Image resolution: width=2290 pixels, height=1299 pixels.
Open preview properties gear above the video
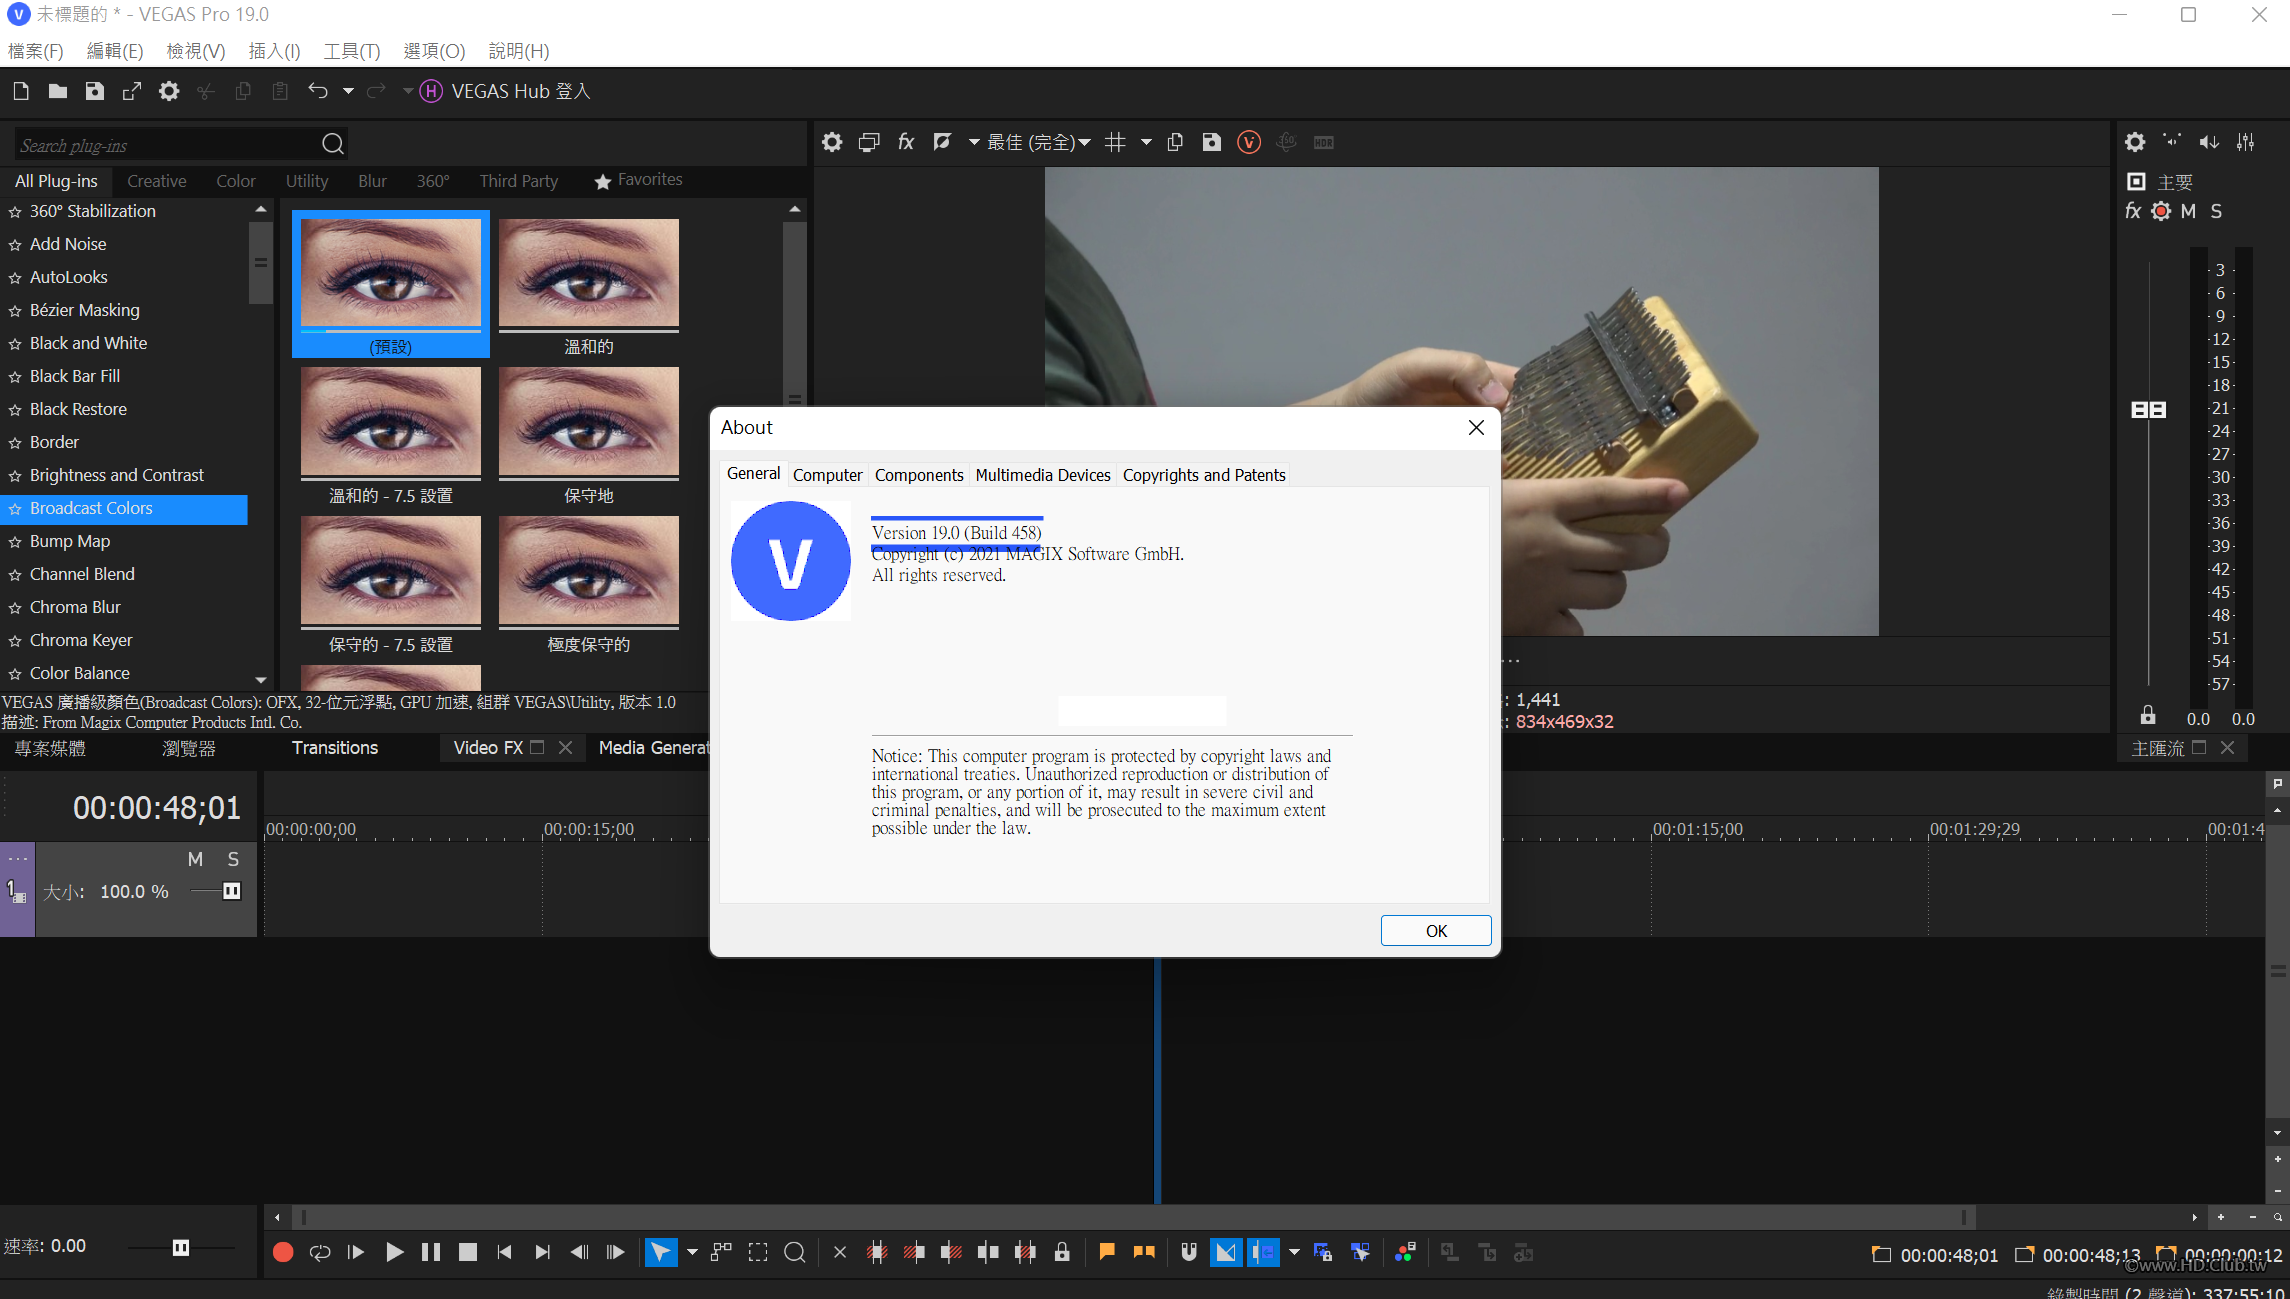[832, 142]
